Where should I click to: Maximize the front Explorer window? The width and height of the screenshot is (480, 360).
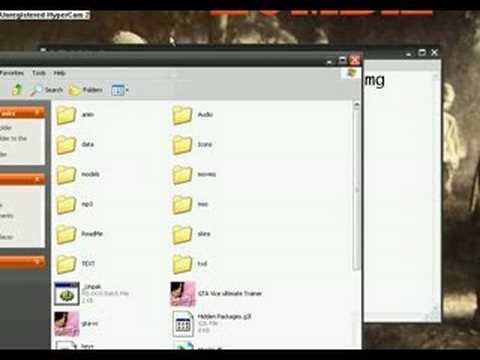[x=342, y=61]
